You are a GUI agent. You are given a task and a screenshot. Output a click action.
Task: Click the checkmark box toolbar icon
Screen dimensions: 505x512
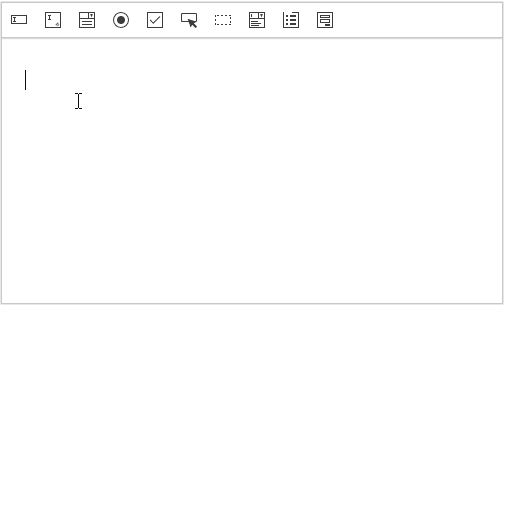(x=155, y=20)
